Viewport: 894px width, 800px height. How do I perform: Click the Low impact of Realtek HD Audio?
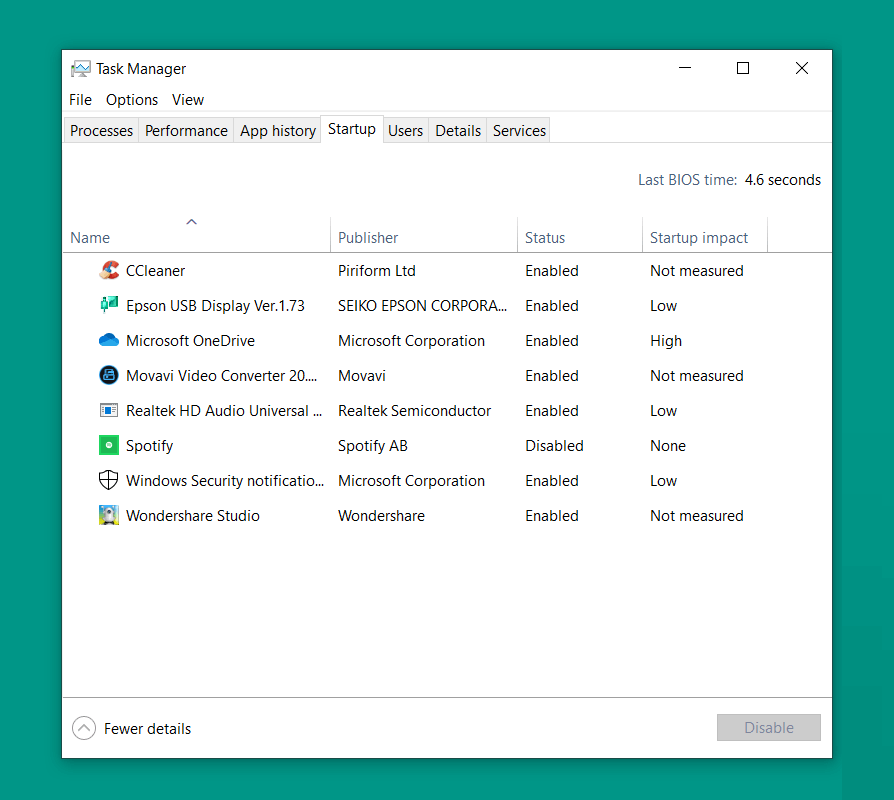664,411
